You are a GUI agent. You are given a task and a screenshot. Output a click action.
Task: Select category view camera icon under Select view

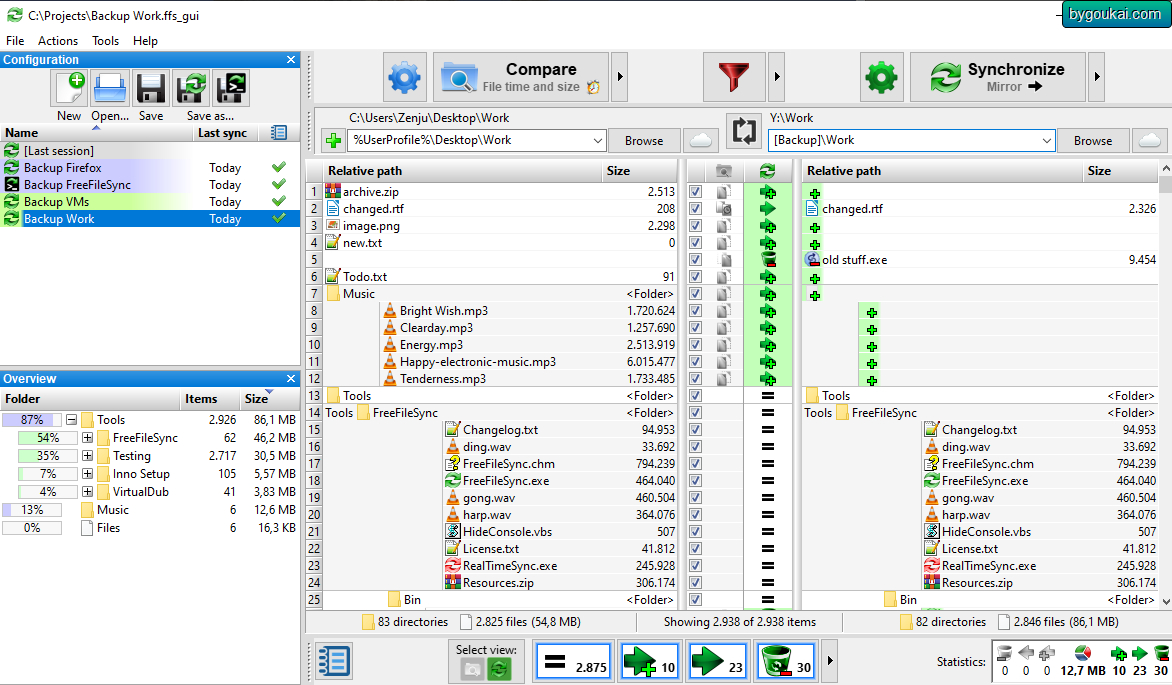[472, 669]
